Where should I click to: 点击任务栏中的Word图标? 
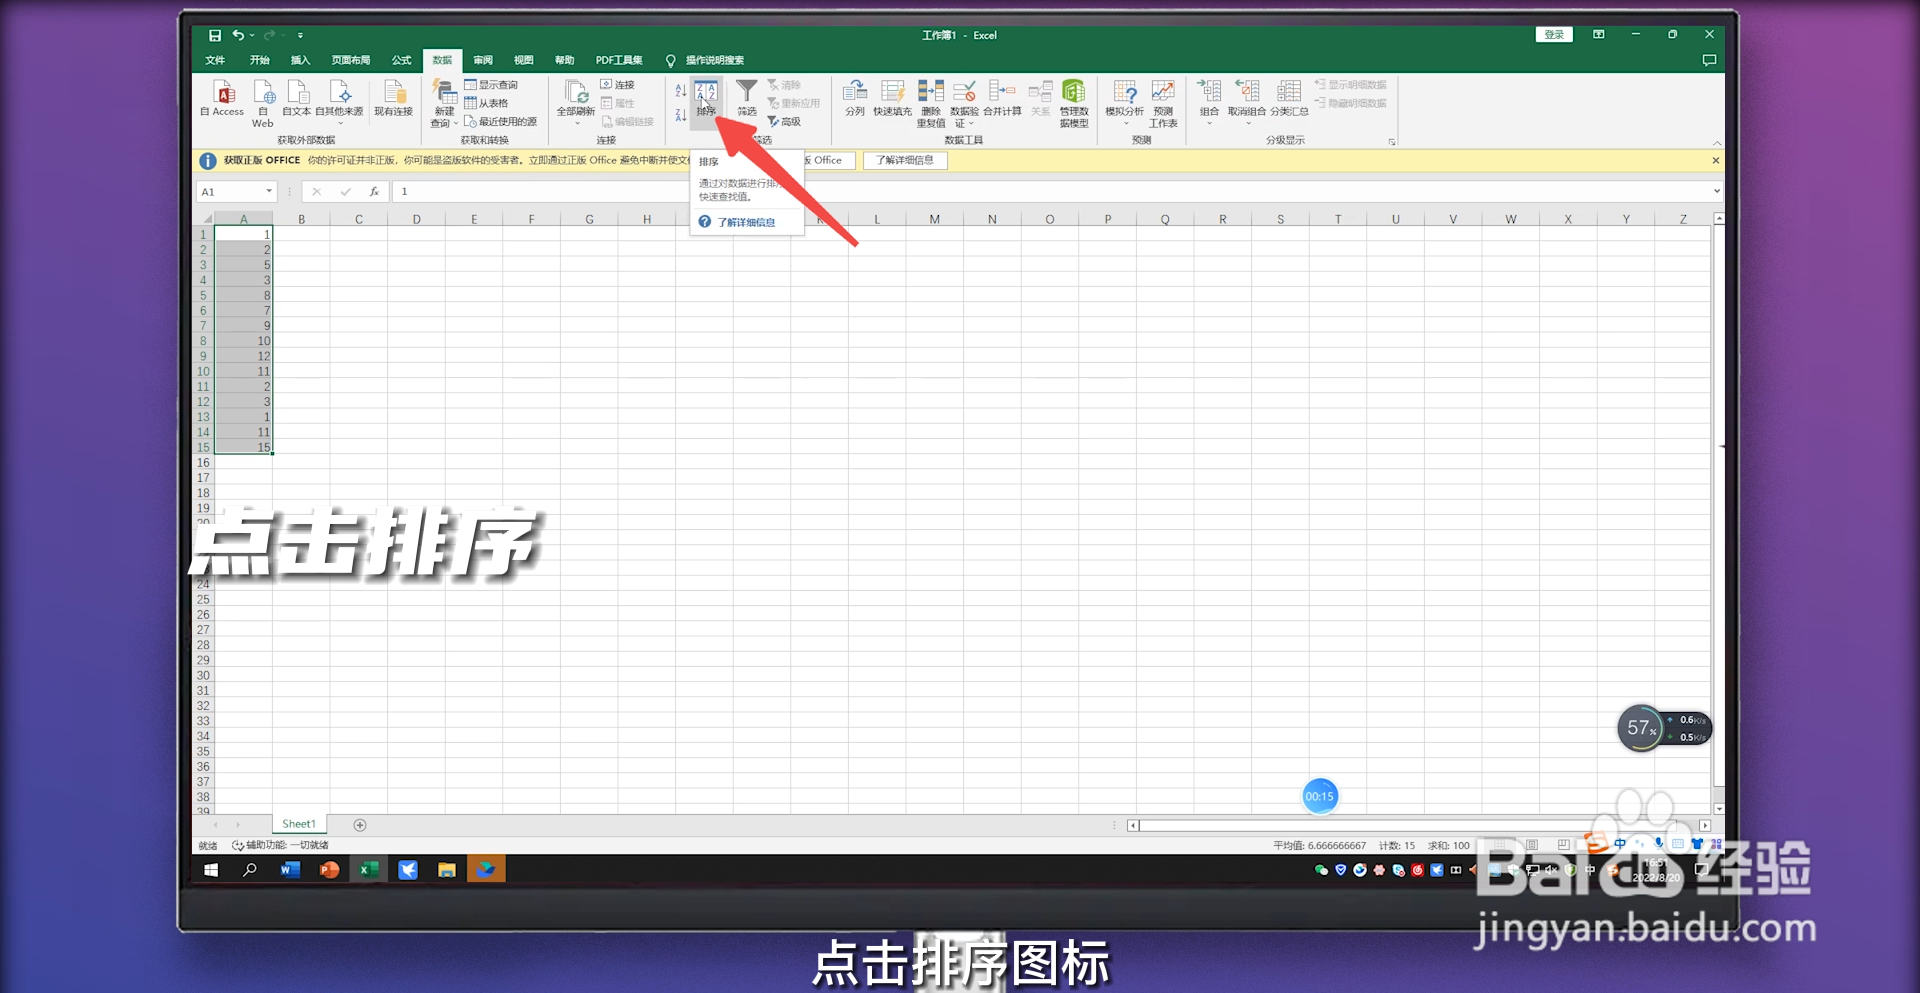click(290, 869)
